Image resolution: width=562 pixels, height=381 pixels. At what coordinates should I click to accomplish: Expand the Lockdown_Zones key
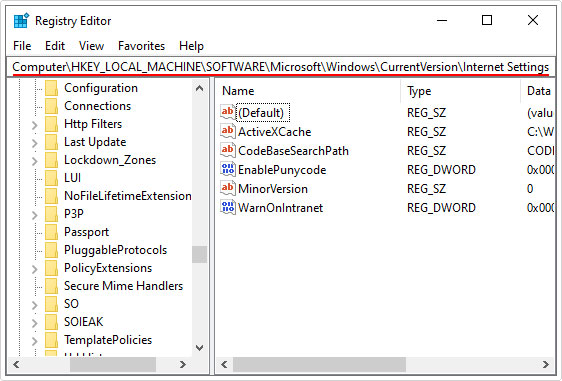tap(34, 161)
